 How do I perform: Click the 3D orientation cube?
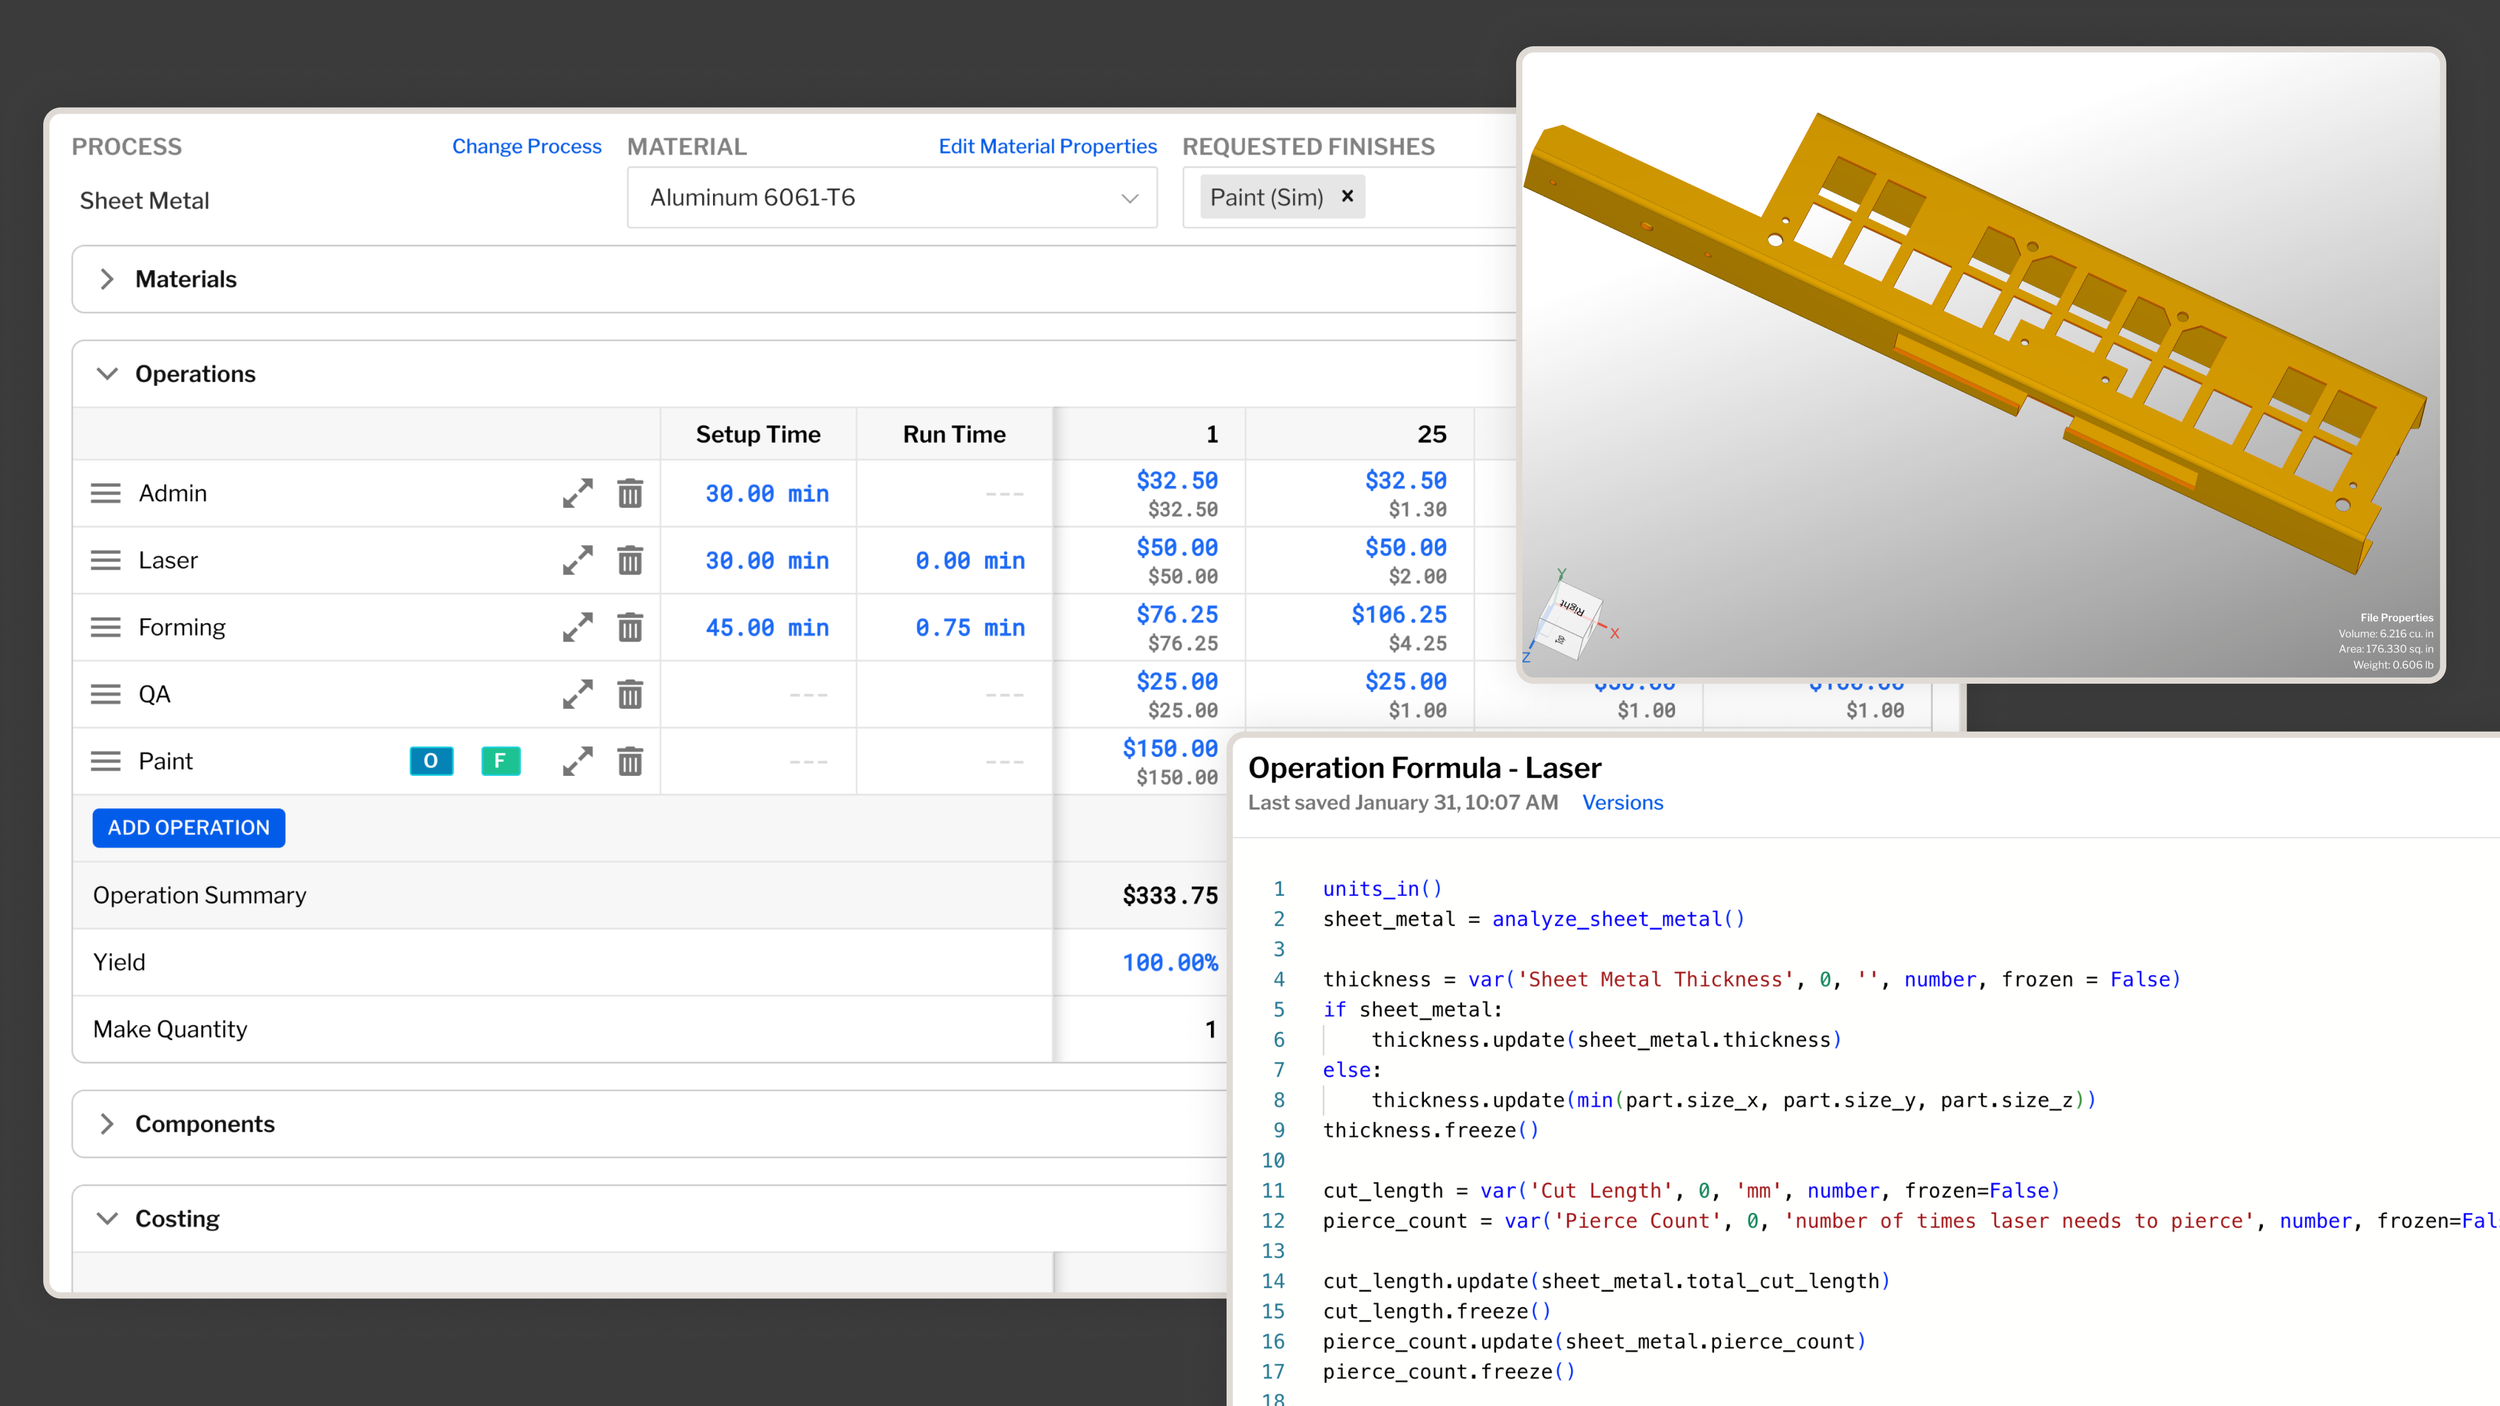[x=1569, y=621]
